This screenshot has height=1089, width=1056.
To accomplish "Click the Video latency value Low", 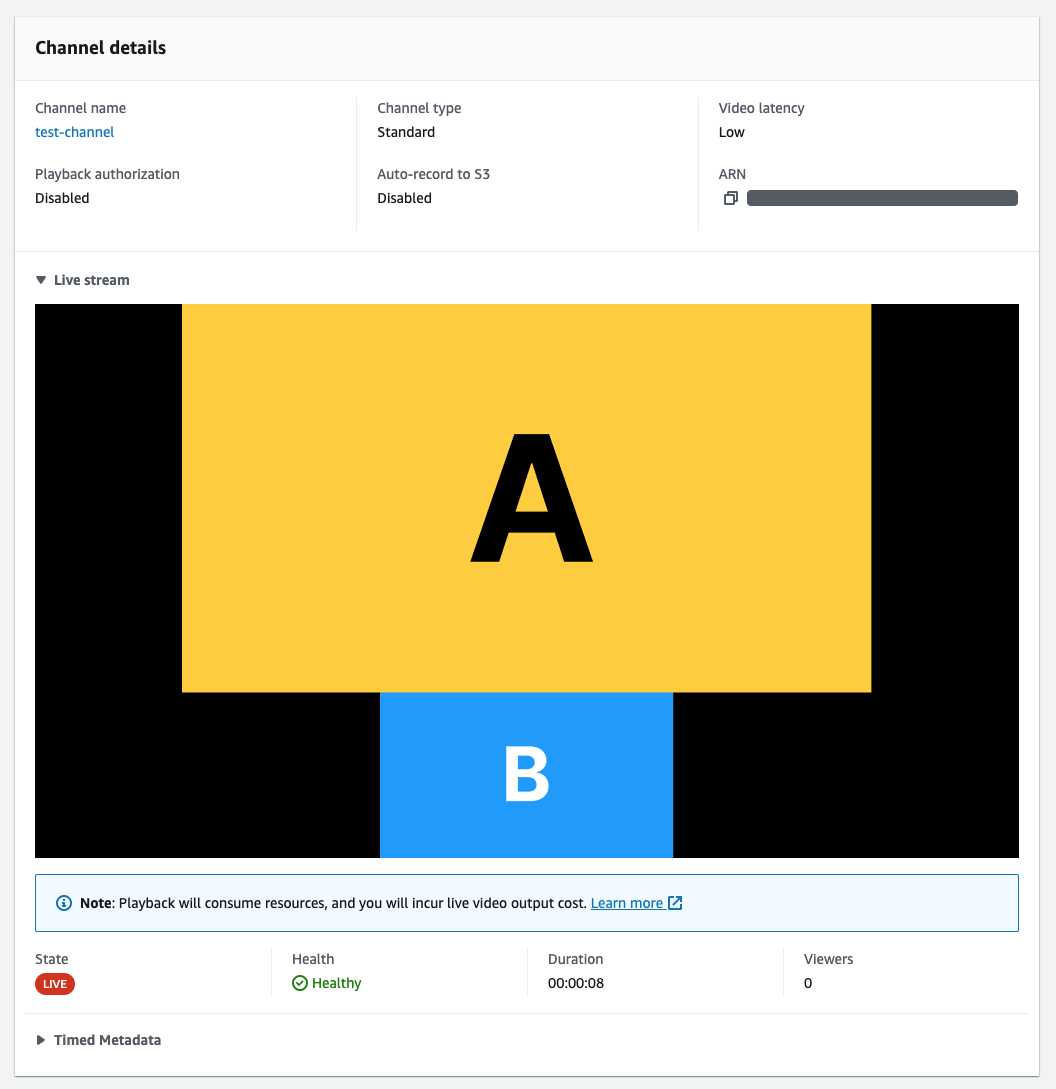I will coord(732,132).
